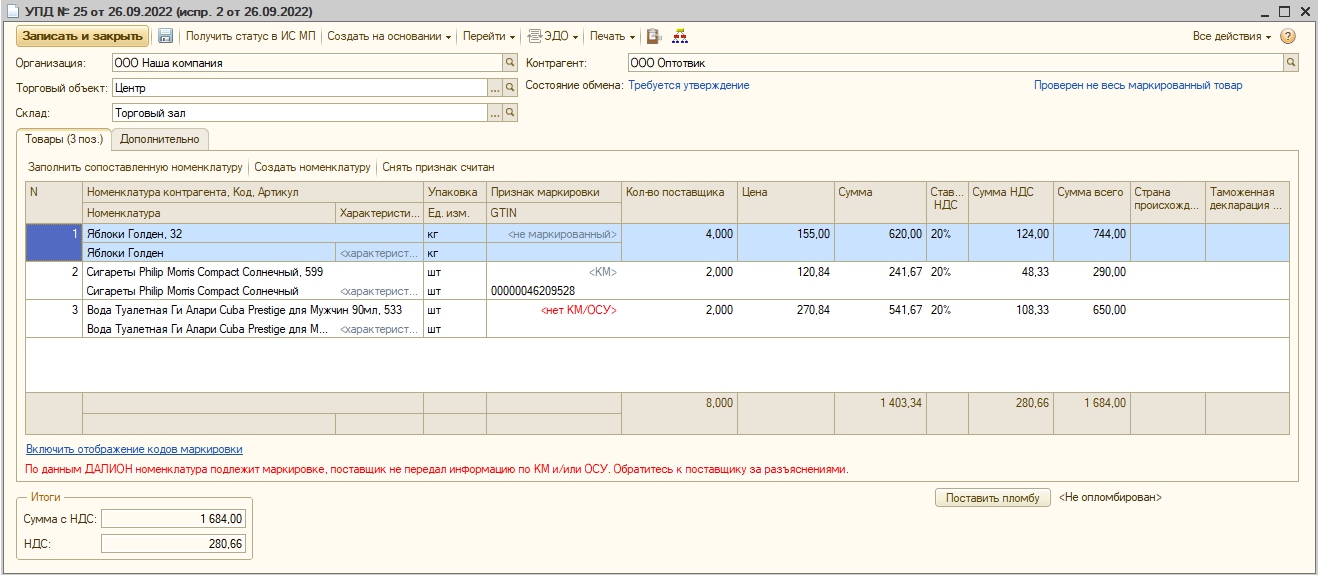This screenshot has width=1318, height=575.
Task: Open the Все действия menu
Action: (x=1232, y=36)
